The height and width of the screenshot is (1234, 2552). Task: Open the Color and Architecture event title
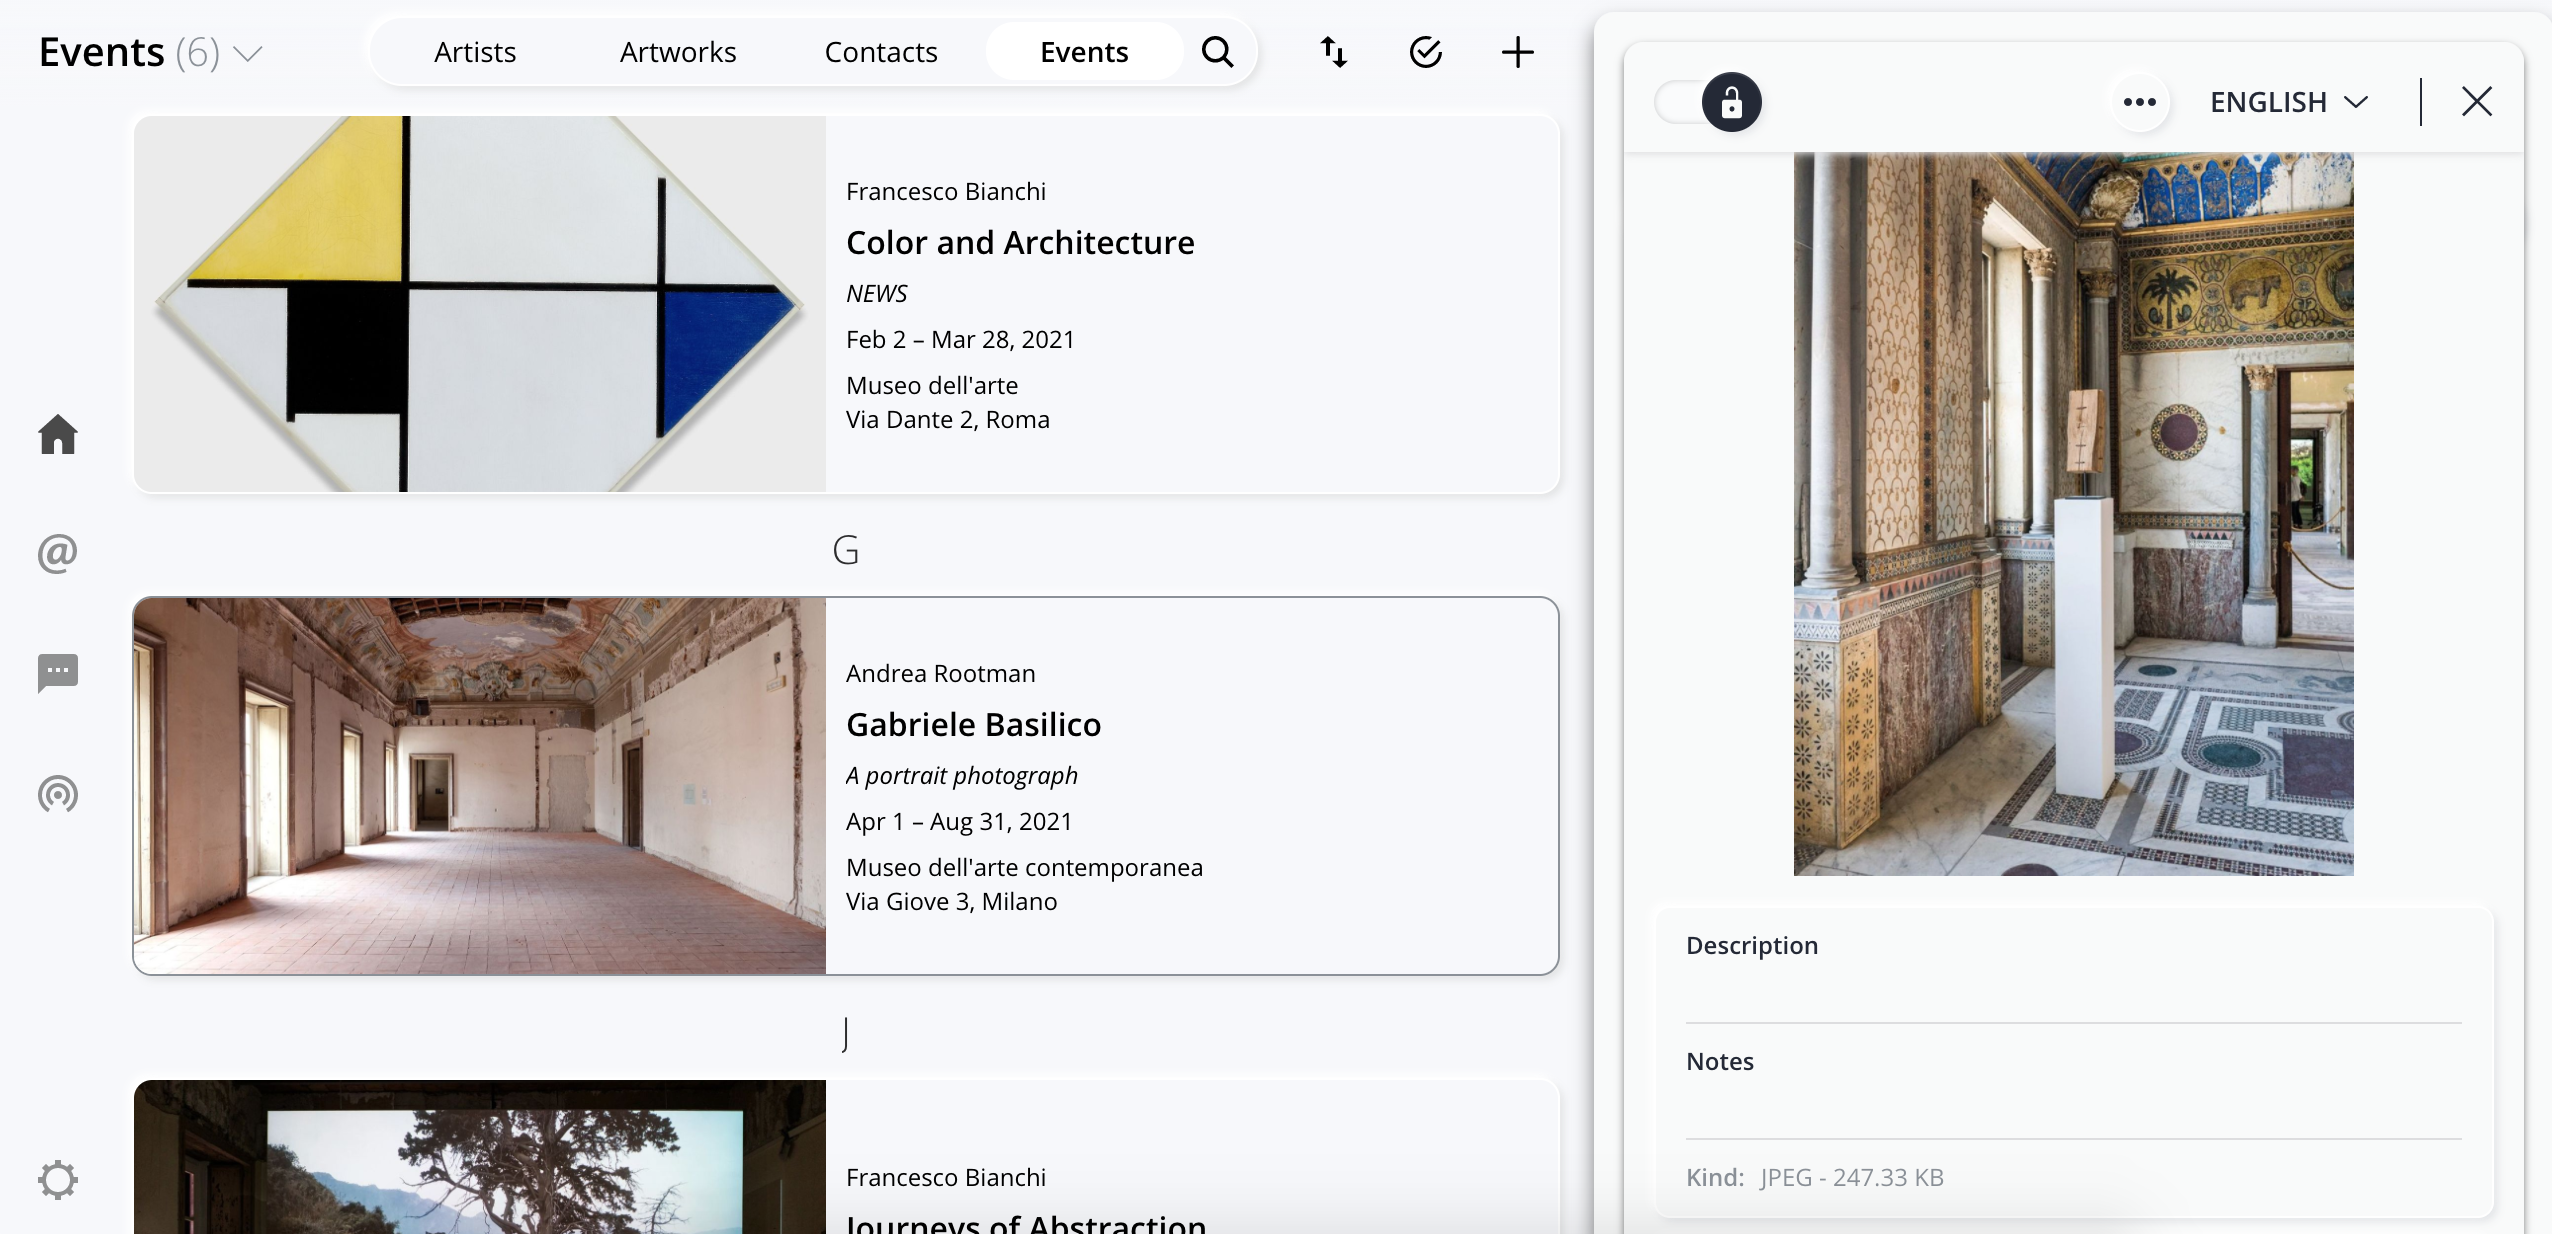pos(1020,243)
